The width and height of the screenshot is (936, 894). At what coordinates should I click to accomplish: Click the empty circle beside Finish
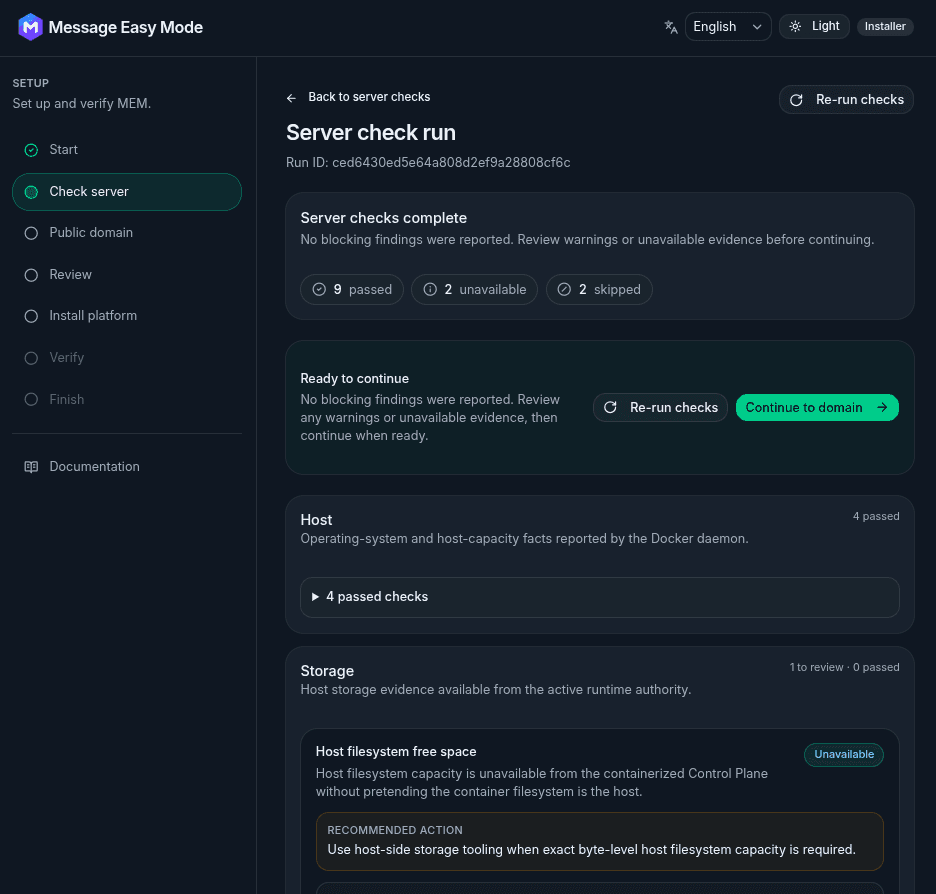click(x=31, y=399)
